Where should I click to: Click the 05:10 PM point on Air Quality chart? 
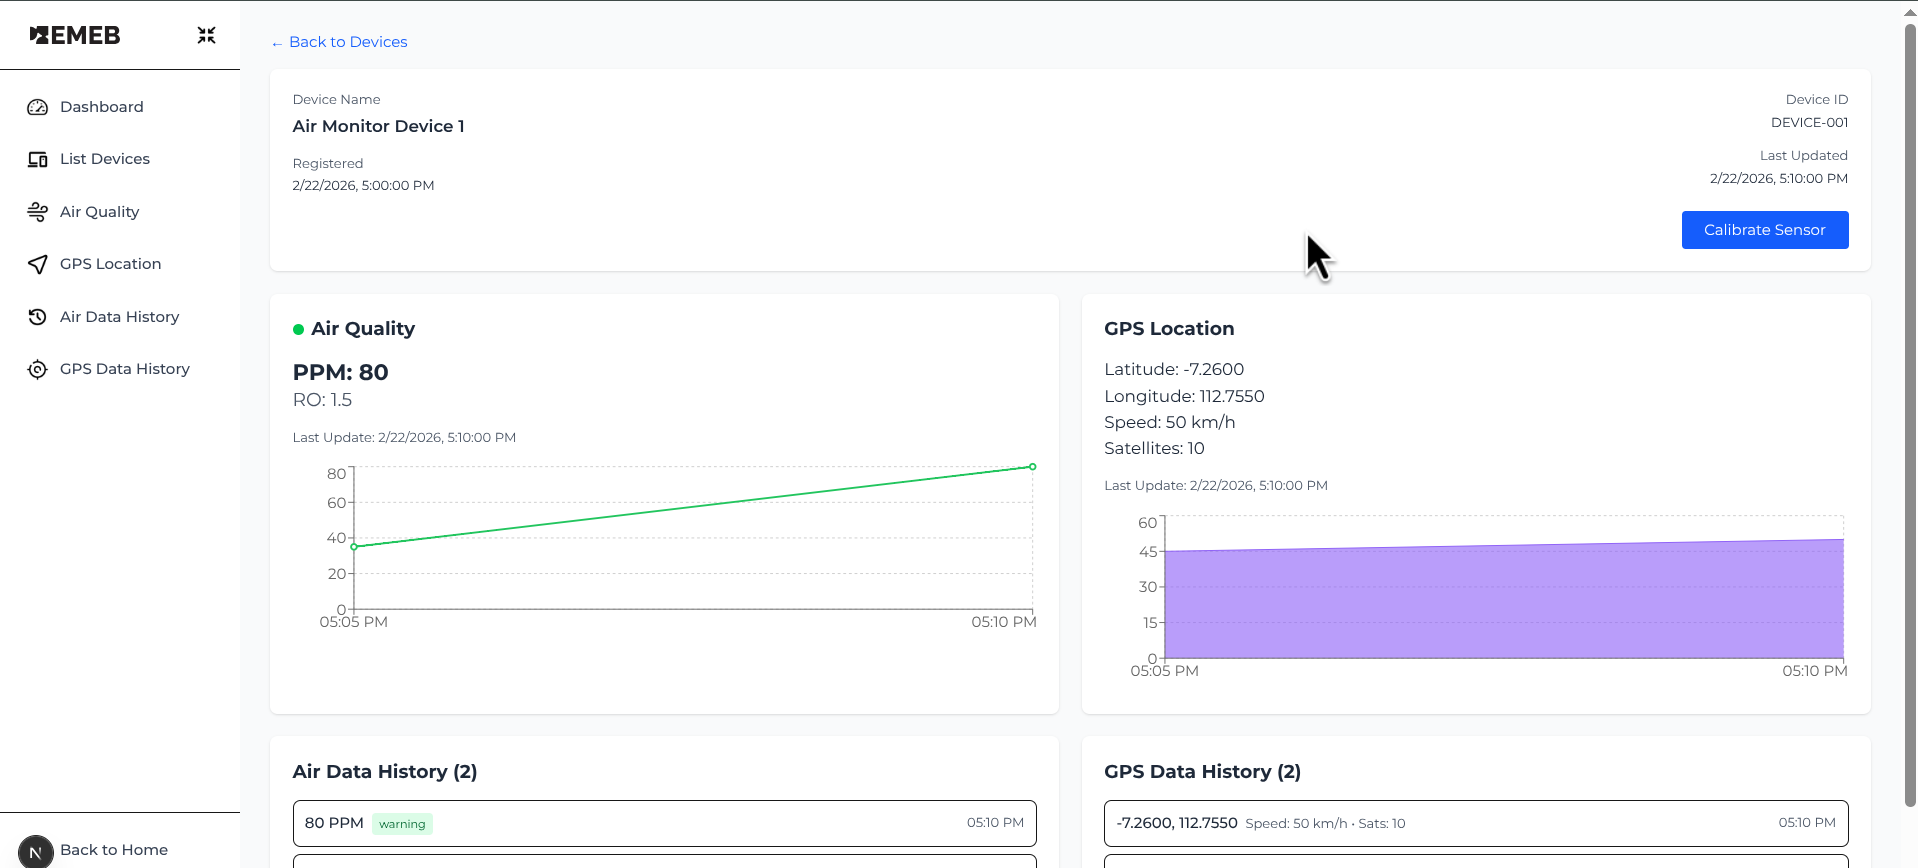pyautogui.click(x=1033, y=467)
